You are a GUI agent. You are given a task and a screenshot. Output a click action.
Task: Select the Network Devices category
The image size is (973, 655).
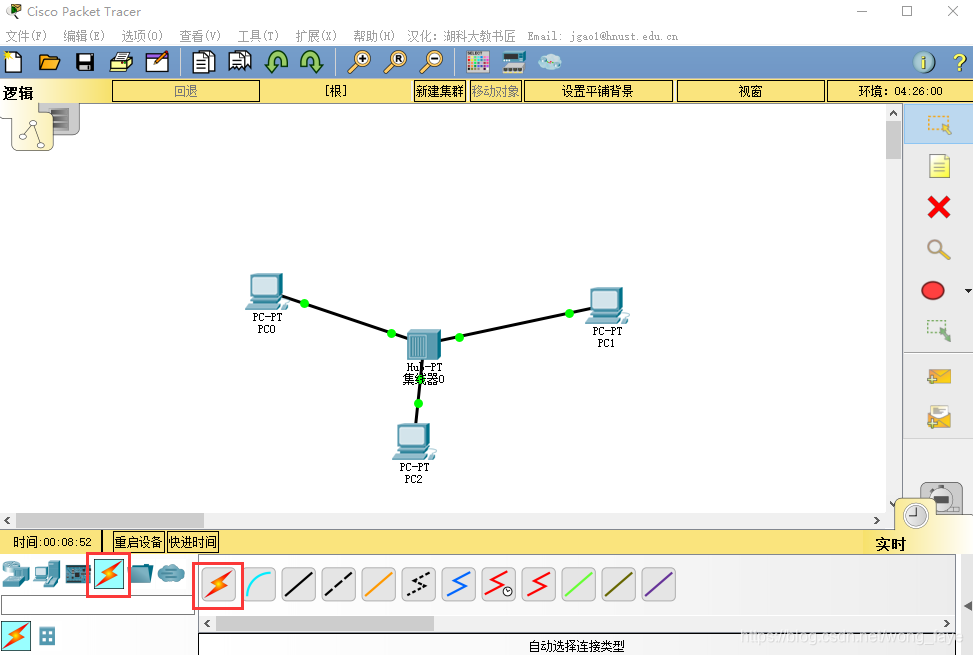pyautogui.click(x=16, y=574)
